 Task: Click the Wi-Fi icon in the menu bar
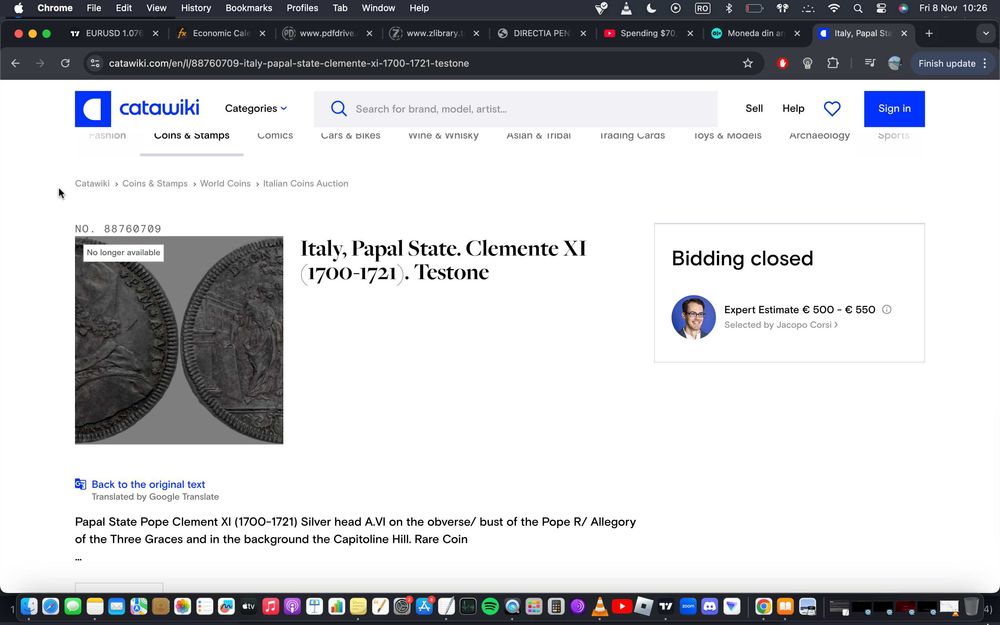point(834,8)
